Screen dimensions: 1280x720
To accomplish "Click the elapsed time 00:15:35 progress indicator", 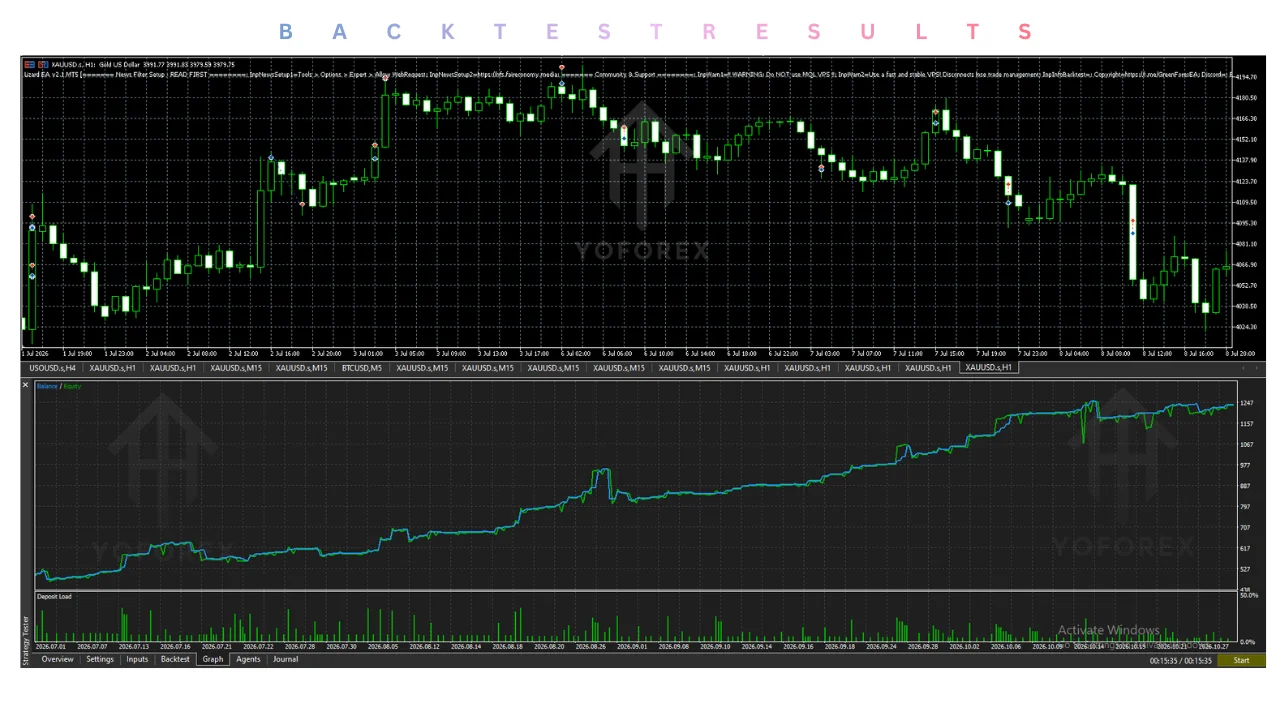I will pos(1181,661).
